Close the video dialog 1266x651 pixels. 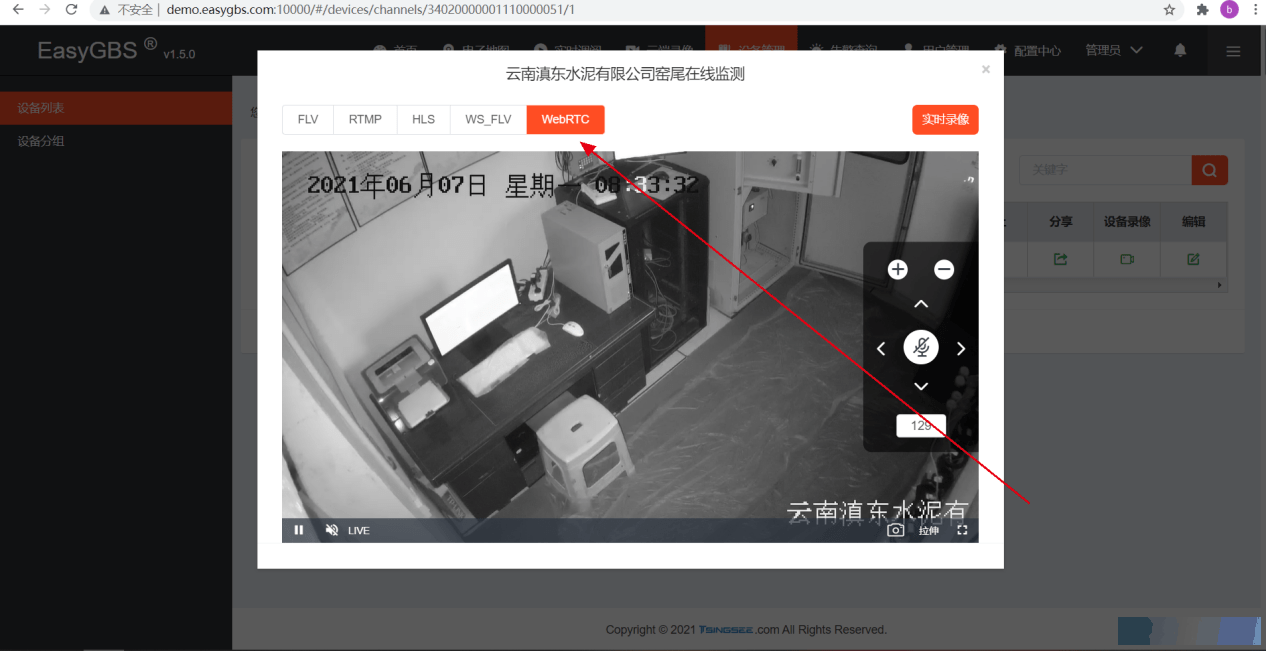[986, 70]
